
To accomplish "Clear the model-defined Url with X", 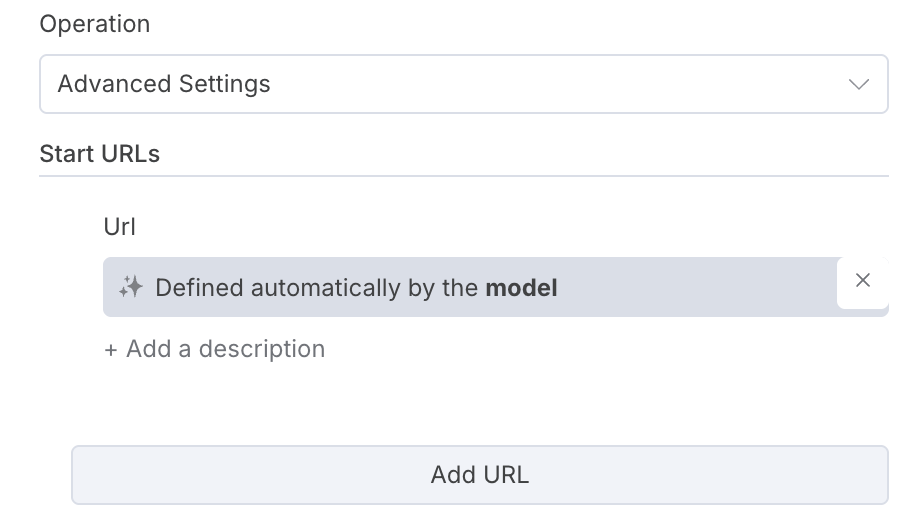I will pyautogui.click(x=862, y=281).
